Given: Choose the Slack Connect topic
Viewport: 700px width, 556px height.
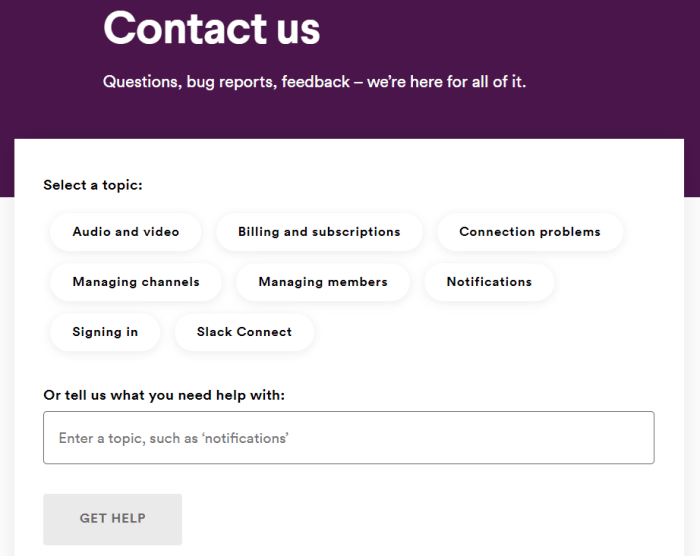Looking at the screenshot, I should pyautogui.click(x=244, y=332).
